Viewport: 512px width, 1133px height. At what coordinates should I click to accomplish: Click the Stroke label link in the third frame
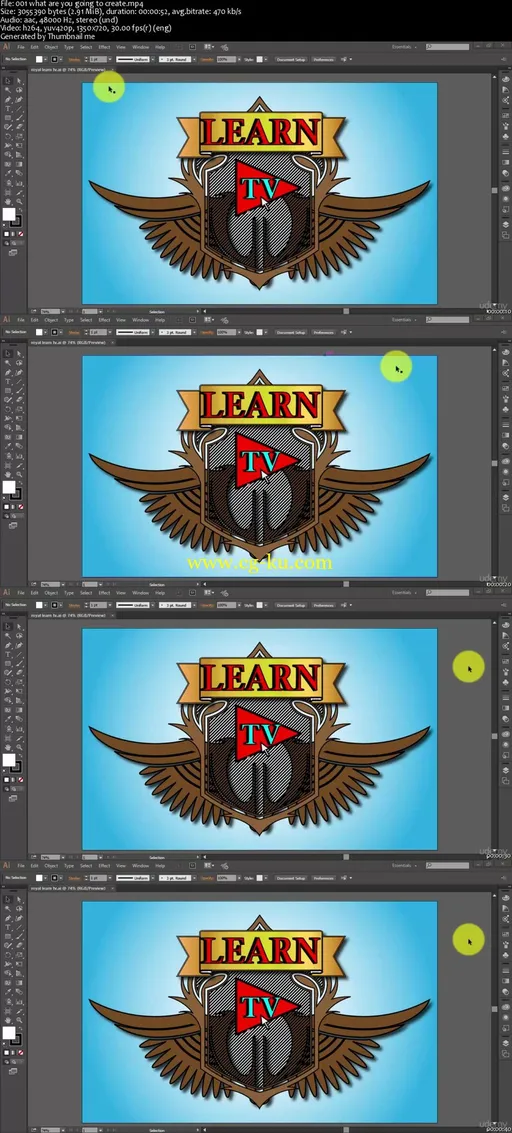click(x=74, y=605)
